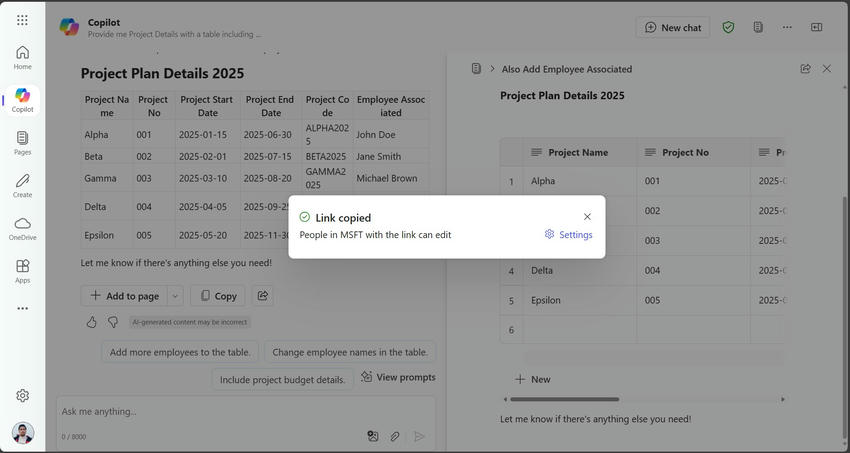
Task: Click the attach file paperclip icon
Action: coord(395,436)
